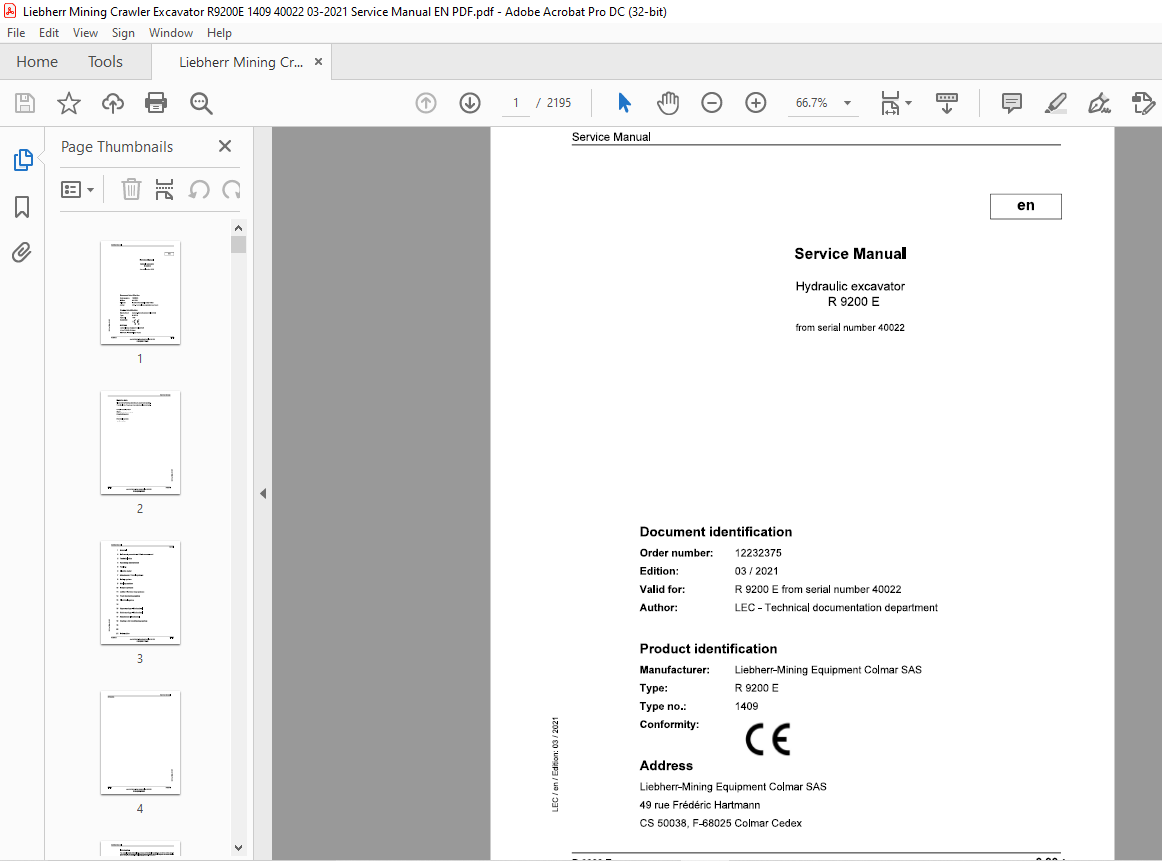Upload document to cloud icon
This screenshot has width=1162, height=861.
[x=113, y=103]
